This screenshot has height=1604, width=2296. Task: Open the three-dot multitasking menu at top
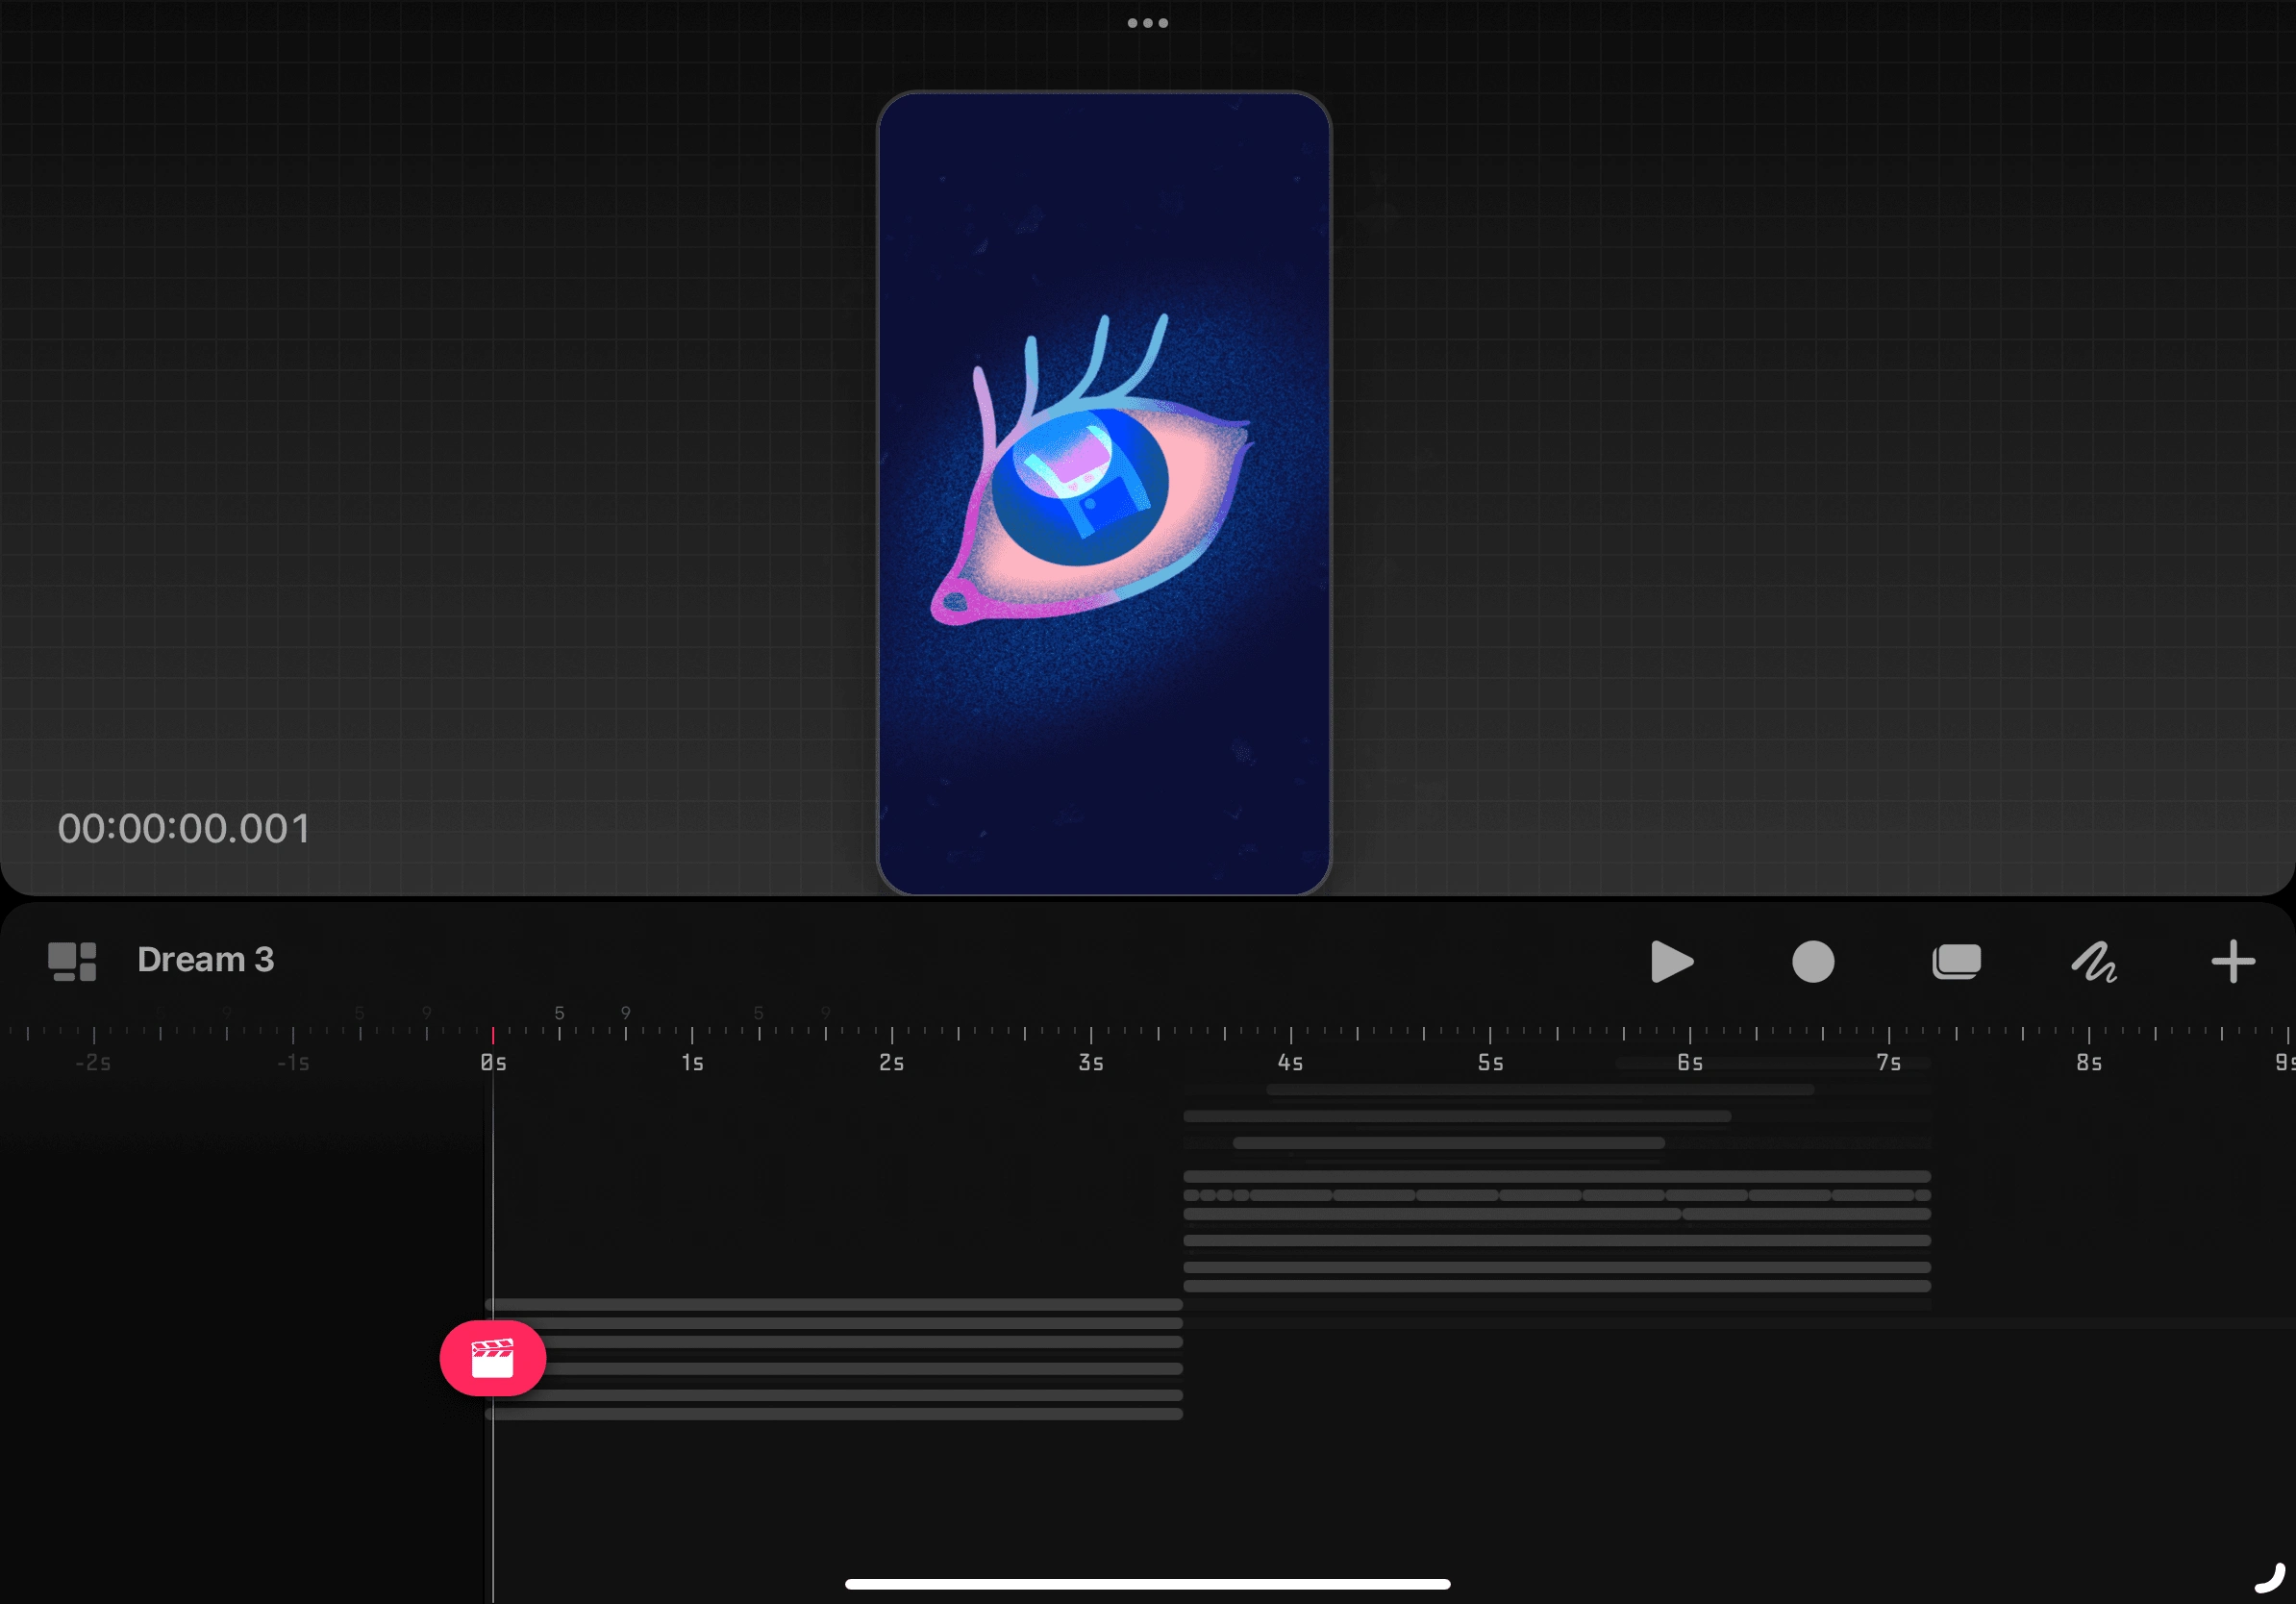click(x=1147, y=22)
